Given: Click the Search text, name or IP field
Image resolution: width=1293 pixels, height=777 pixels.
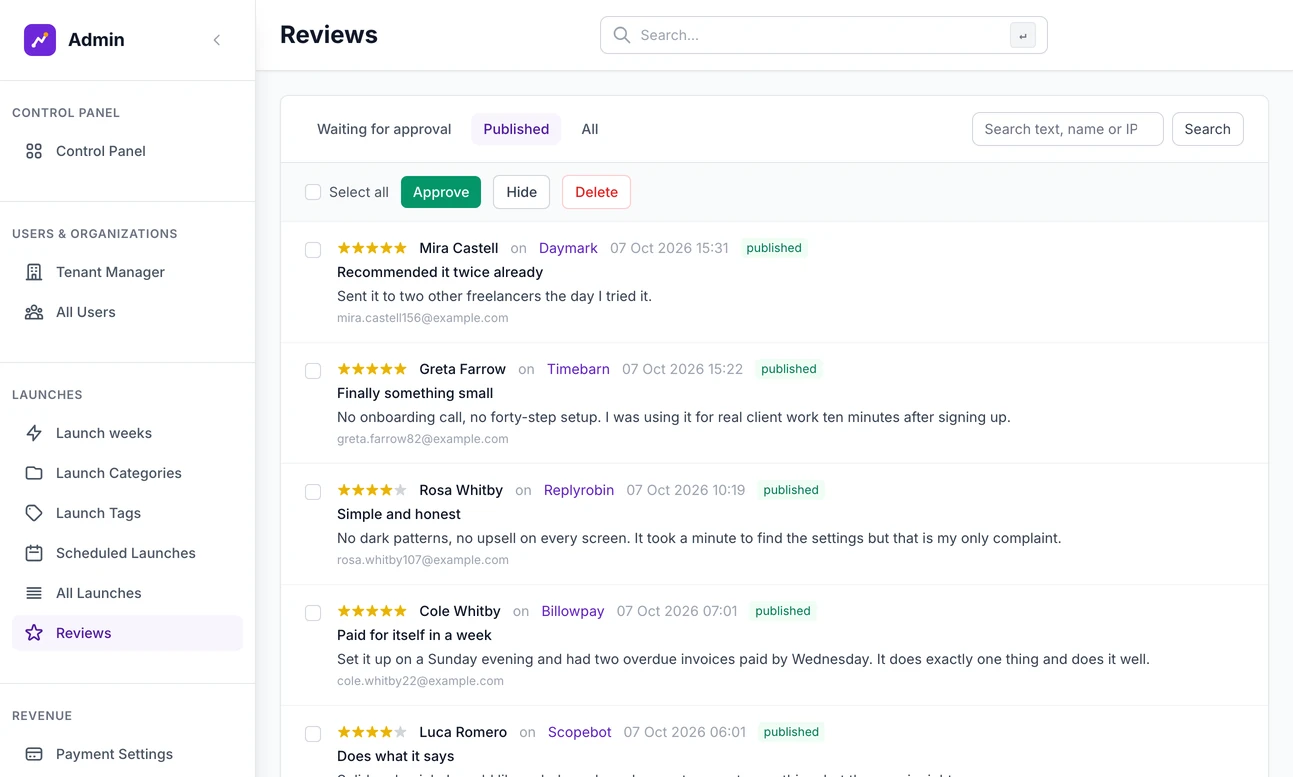Looking at the screenshot, I should 1067,129.
